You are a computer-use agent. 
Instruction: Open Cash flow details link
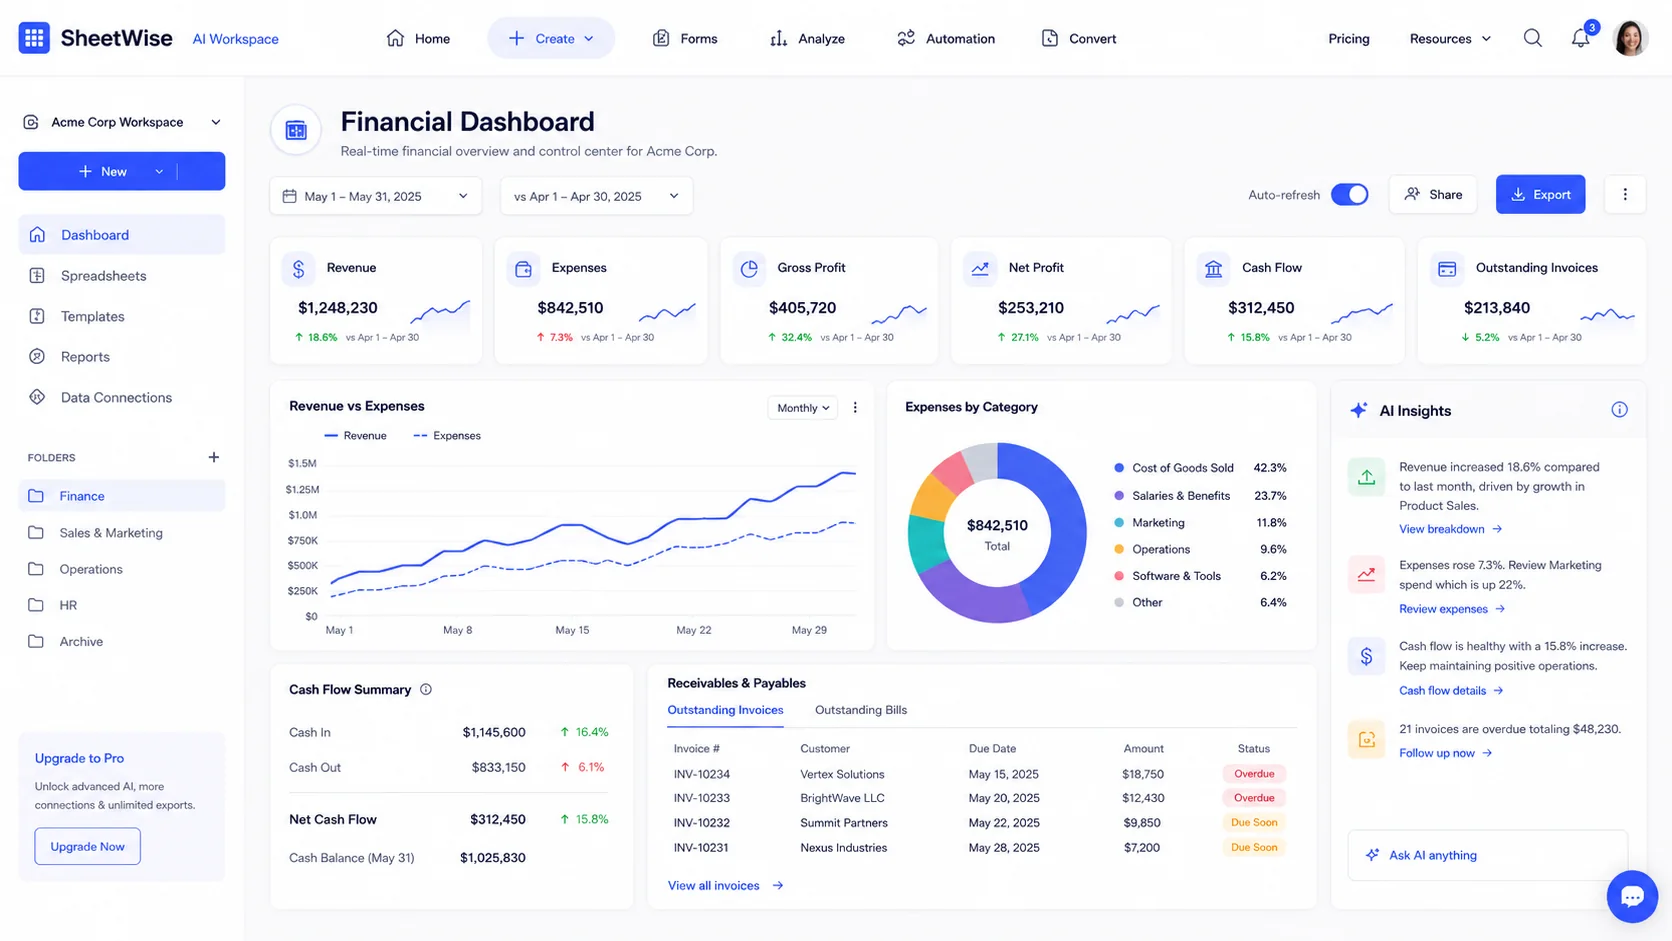[x=1451, y=691]
